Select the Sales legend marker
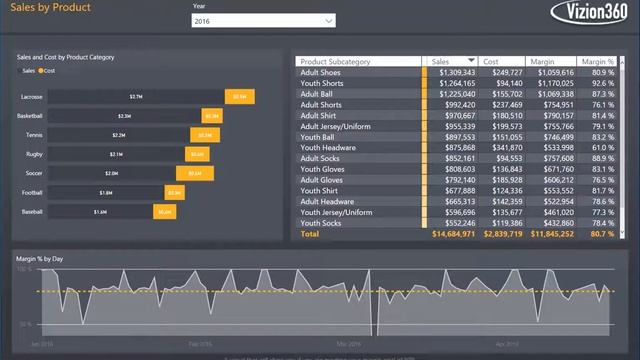This screenshot has height=360, width=640. [20, 71]
